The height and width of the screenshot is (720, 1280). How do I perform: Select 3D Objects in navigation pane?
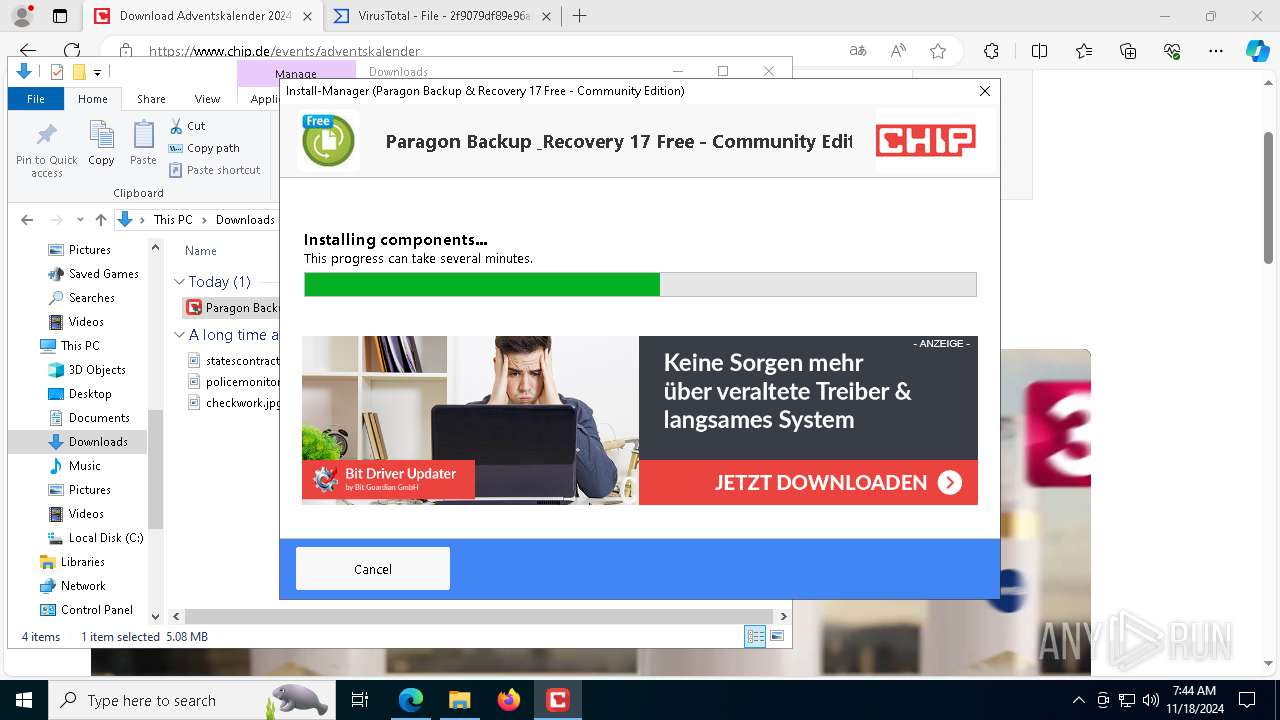[x=87, y=370]
